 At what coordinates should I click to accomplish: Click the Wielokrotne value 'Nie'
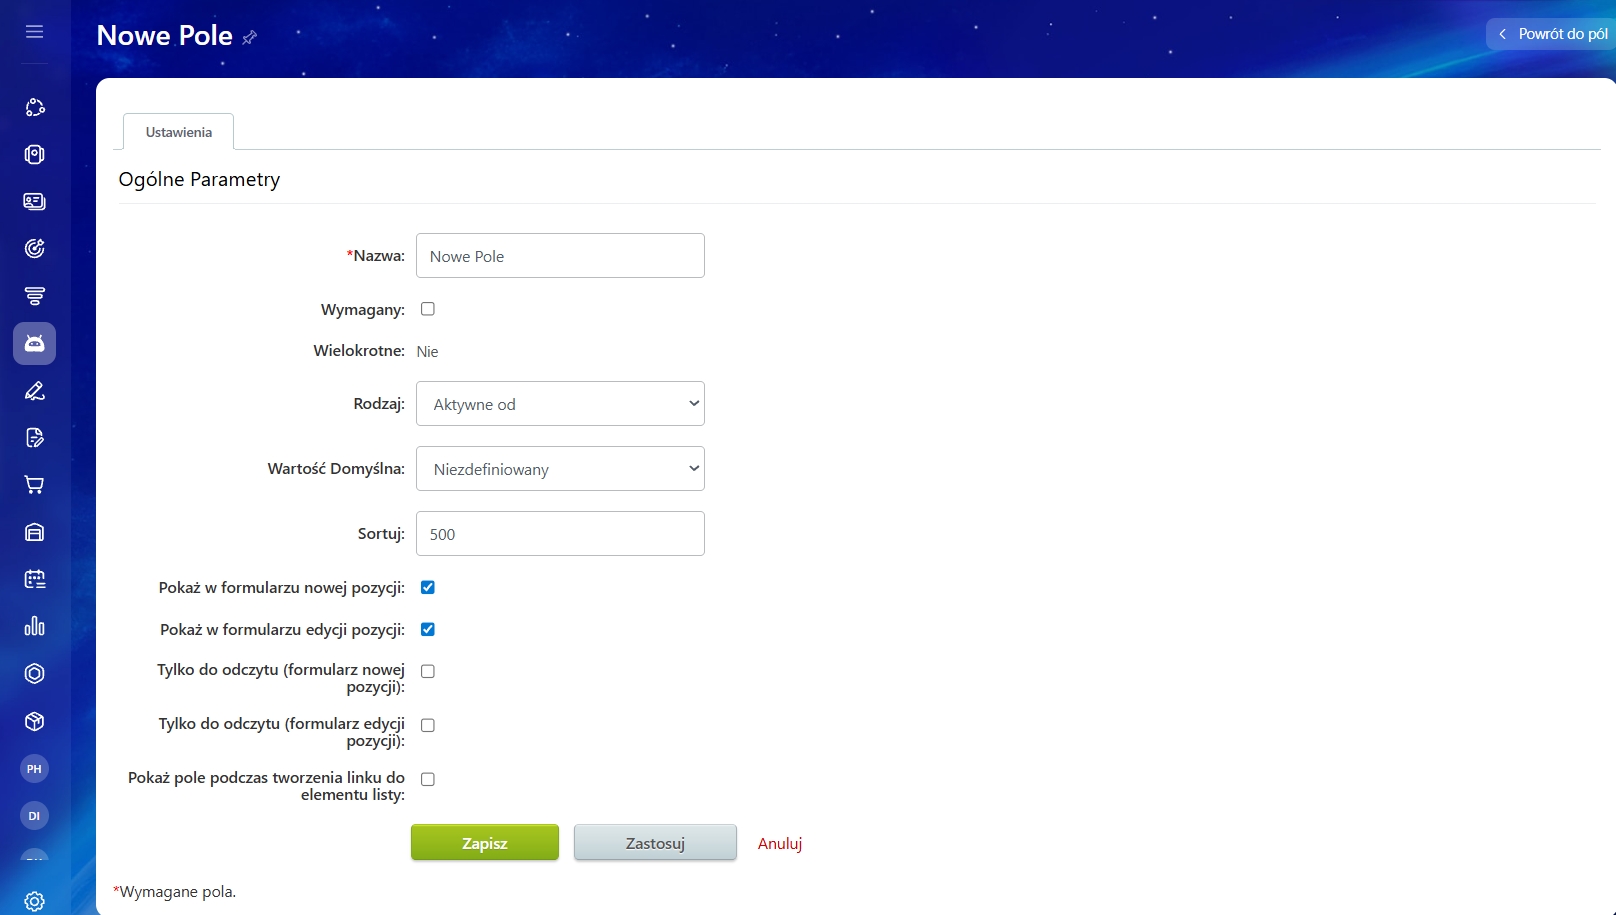427,351
